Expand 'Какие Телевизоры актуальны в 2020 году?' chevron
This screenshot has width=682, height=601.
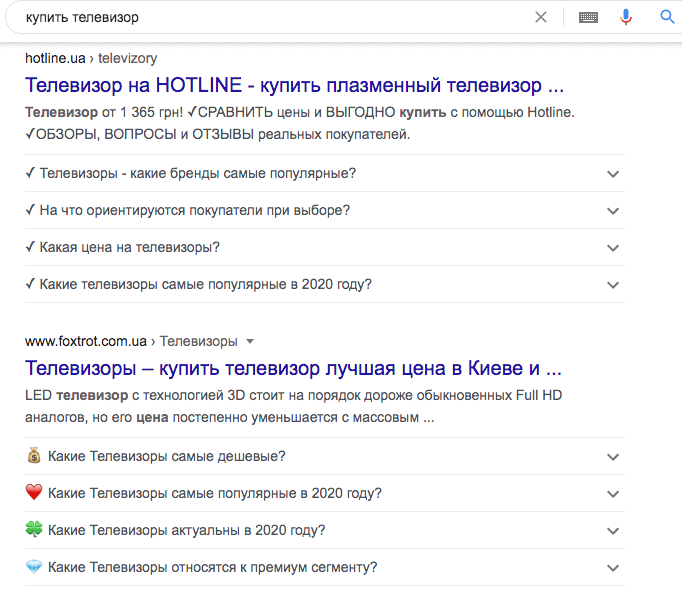pyautogui.click(x=613, y=531)
